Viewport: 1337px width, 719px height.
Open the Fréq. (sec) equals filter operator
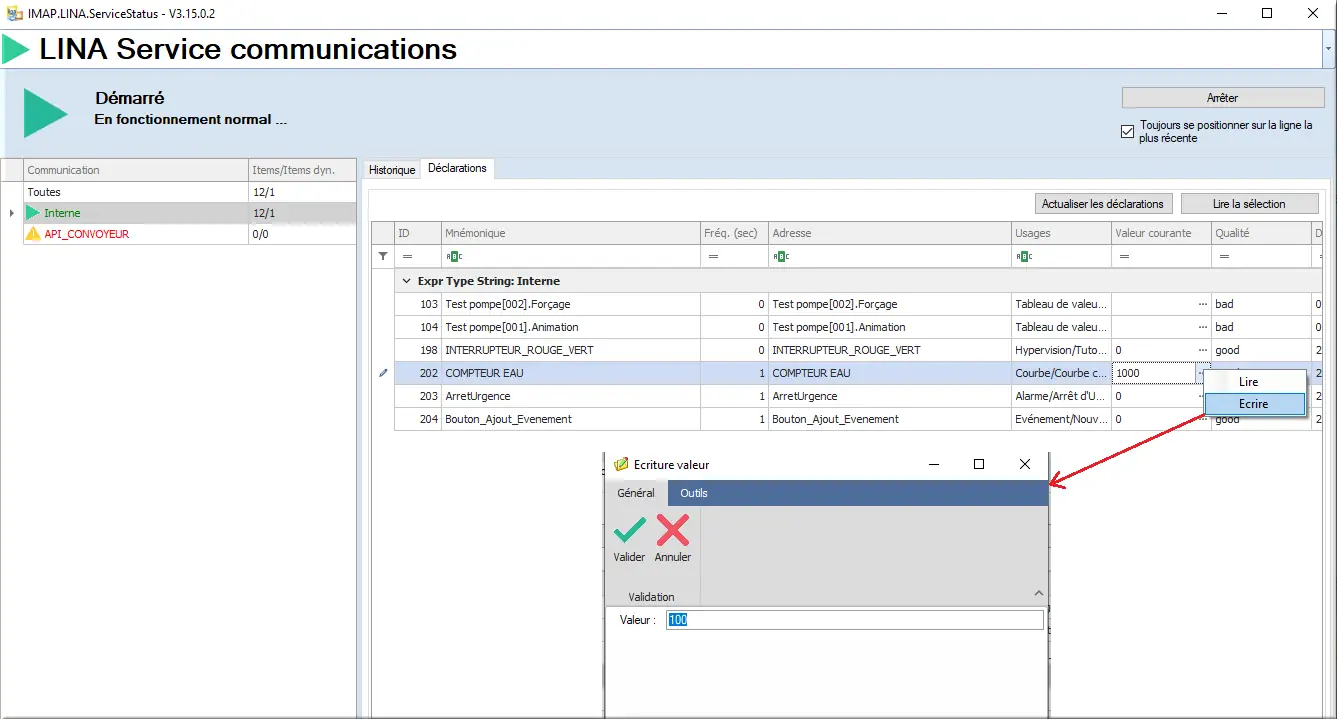click(x=713, y=257)
